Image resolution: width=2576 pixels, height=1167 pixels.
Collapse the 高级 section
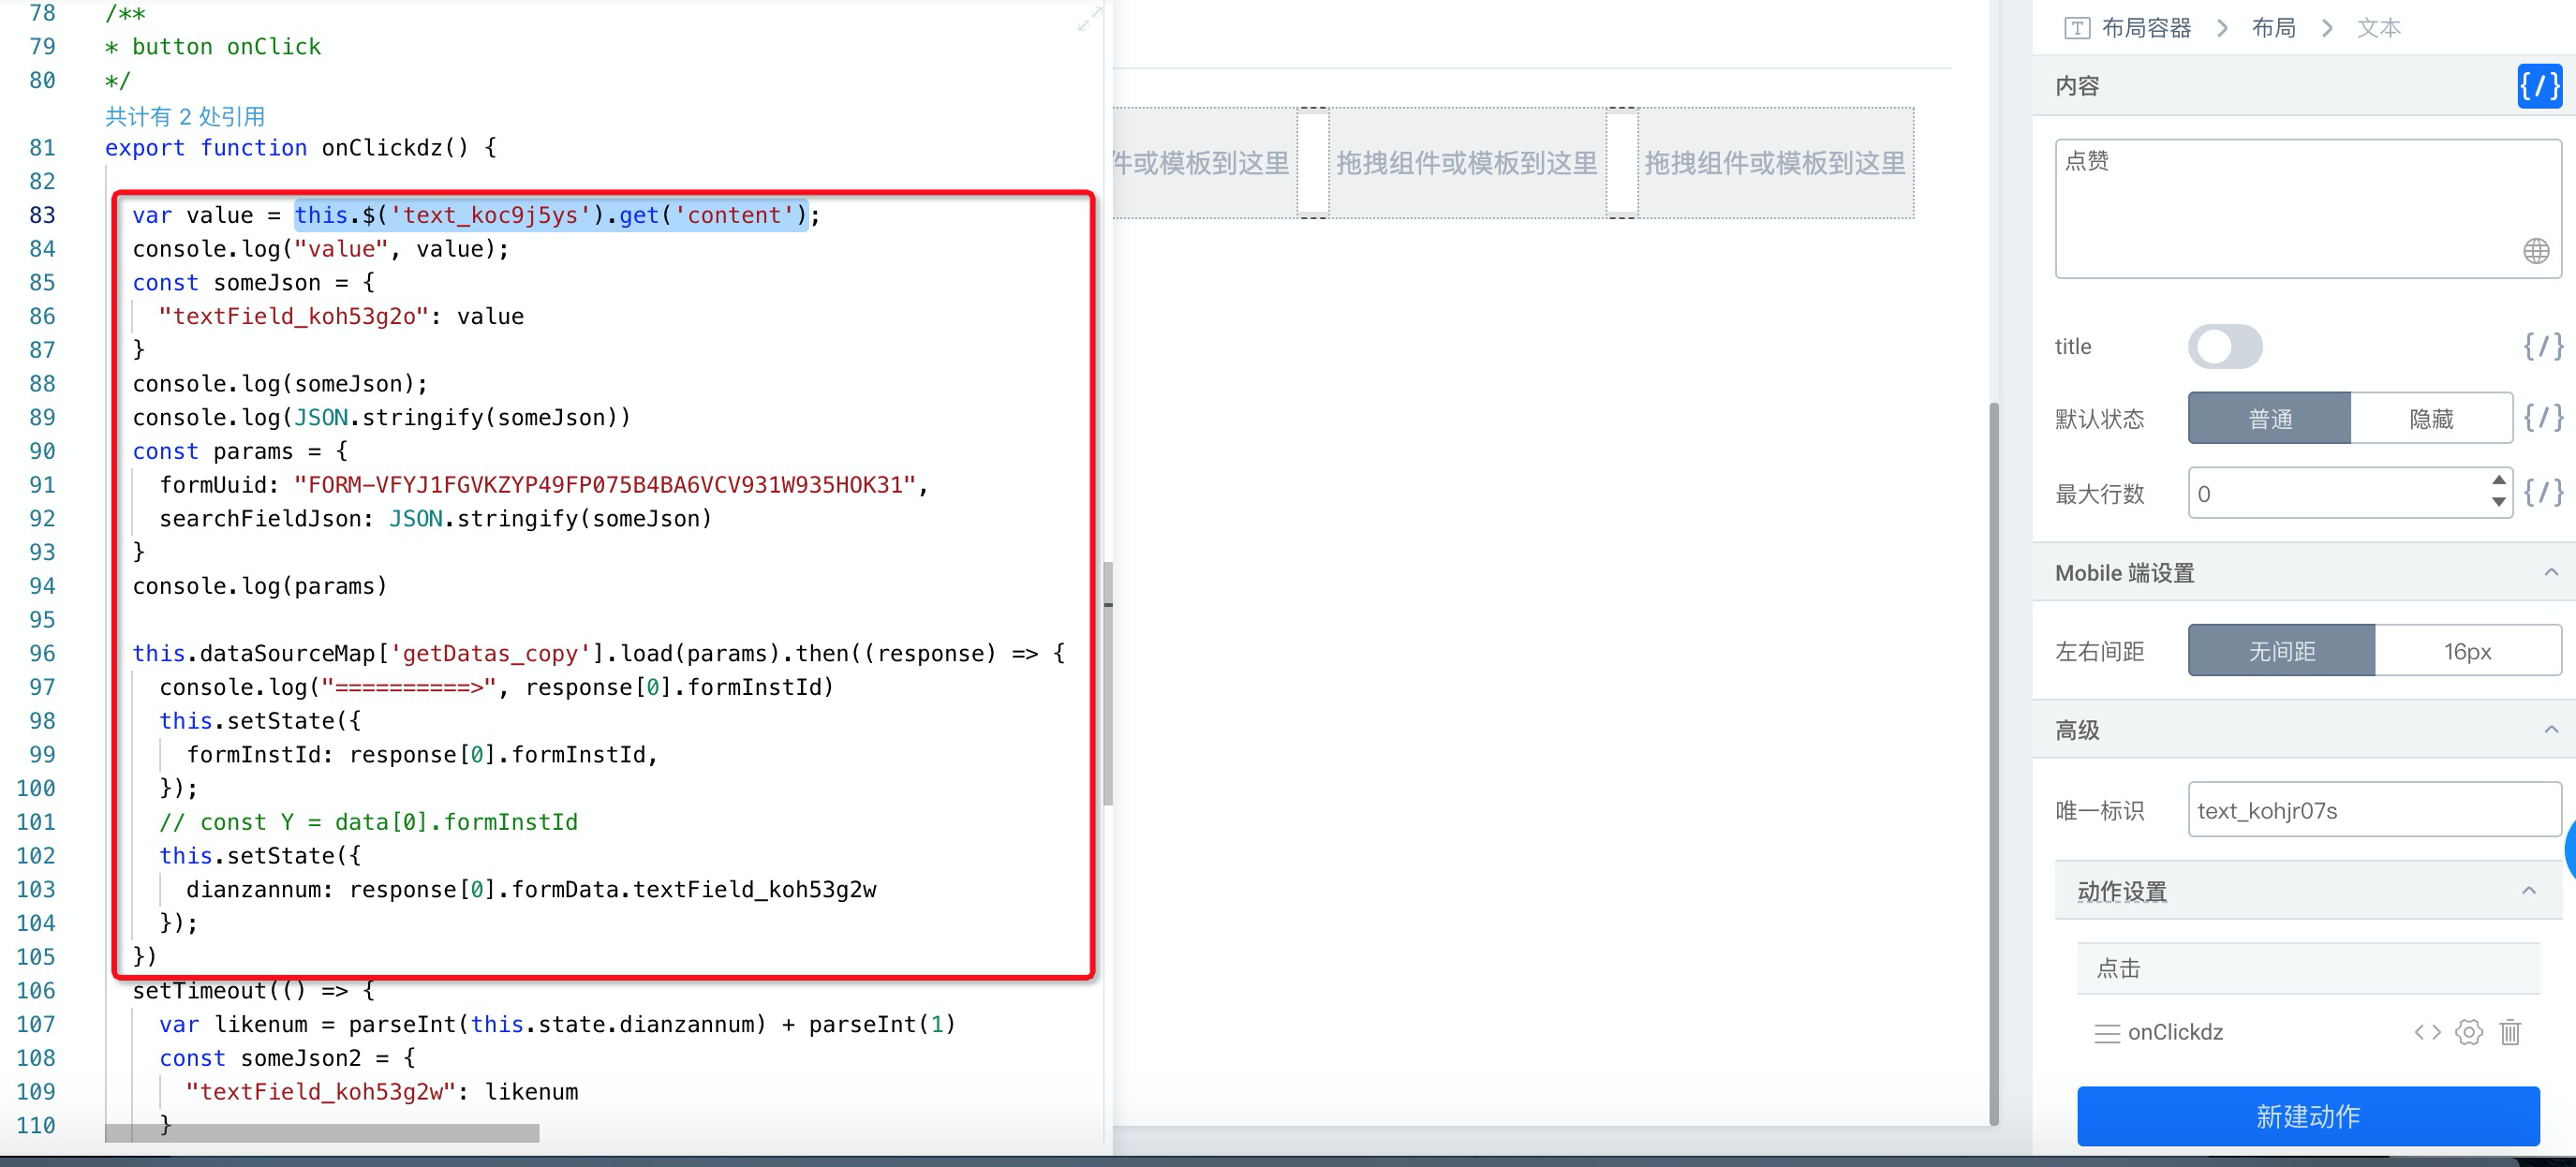tap(2550, 730)
